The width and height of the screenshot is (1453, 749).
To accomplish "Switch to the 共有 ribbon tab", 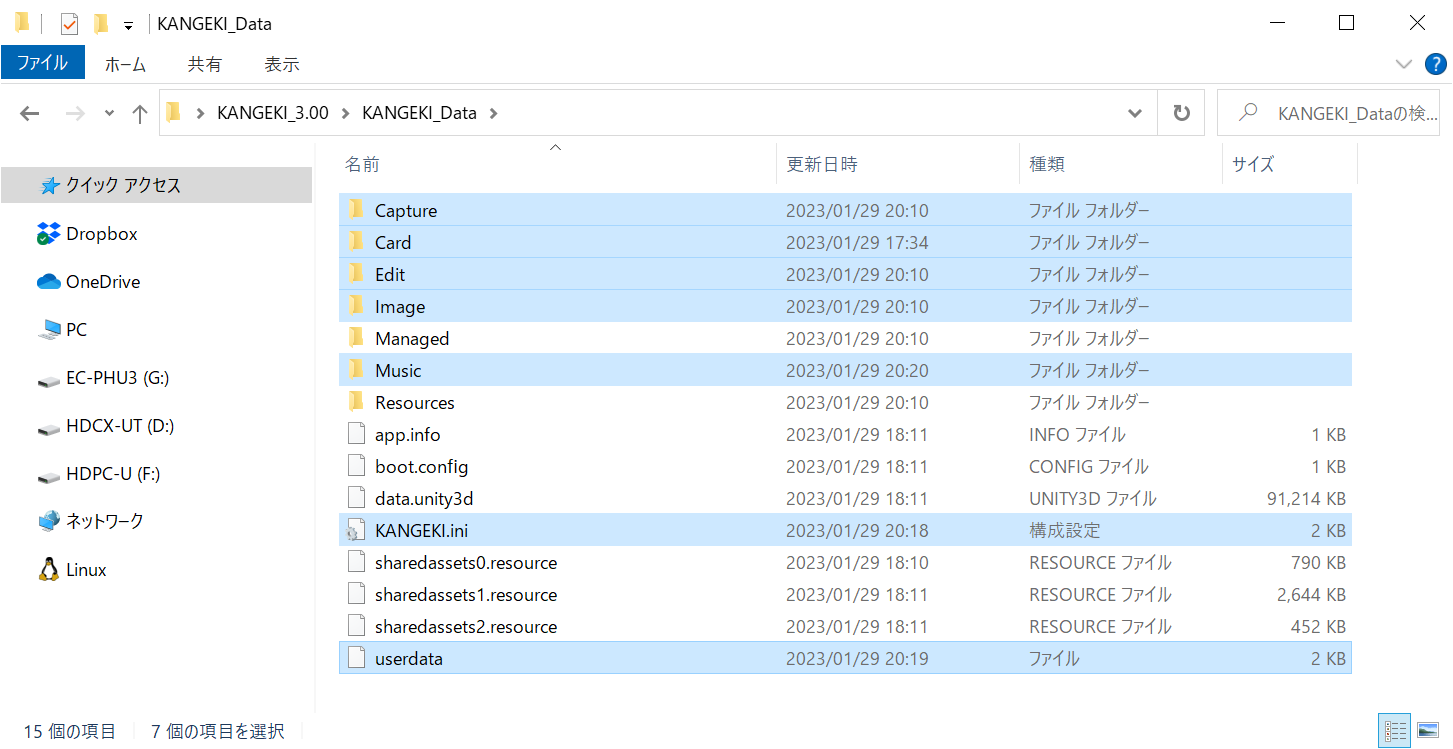I will (205, 64).
